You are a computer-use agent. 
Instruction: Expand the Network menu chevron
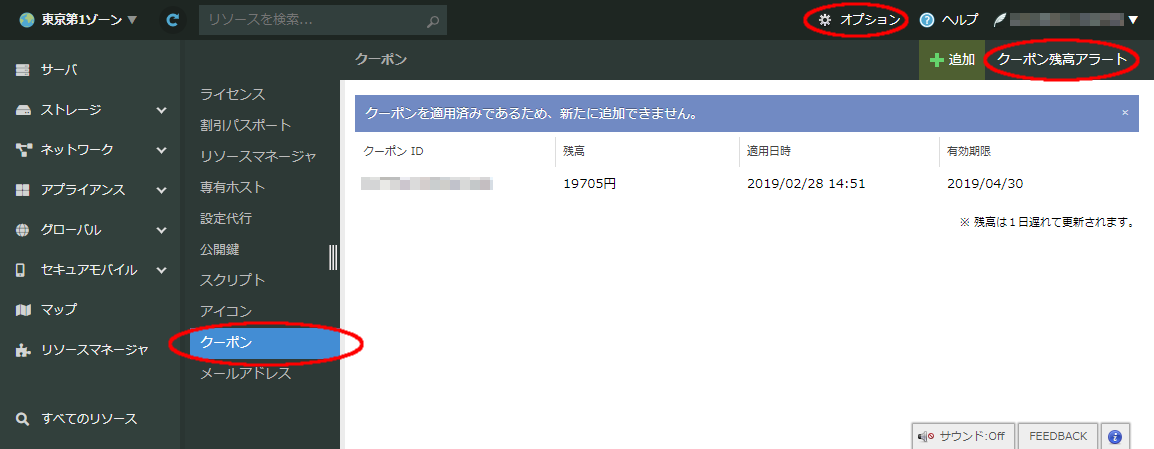pyautogui.click(x=161, y=150)
